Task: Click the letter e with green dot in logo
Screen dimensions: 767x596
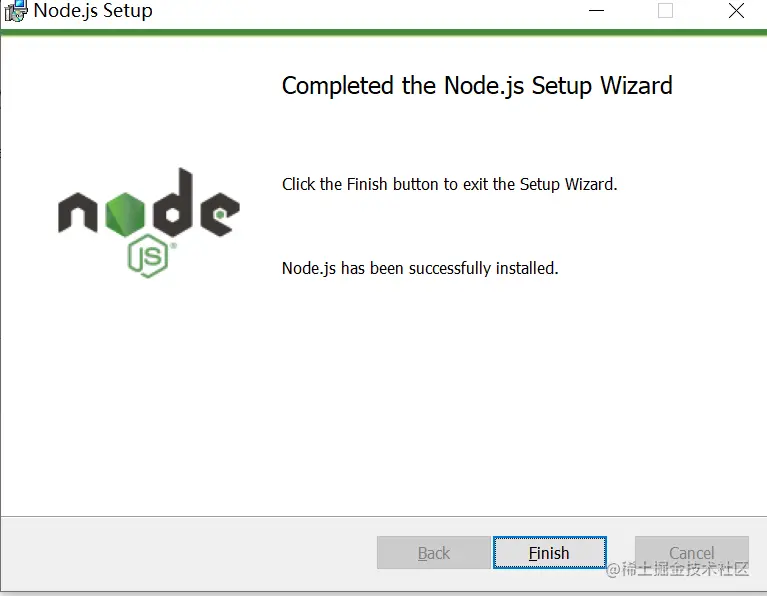Action: pyautogui.click(x=220, y=214)
